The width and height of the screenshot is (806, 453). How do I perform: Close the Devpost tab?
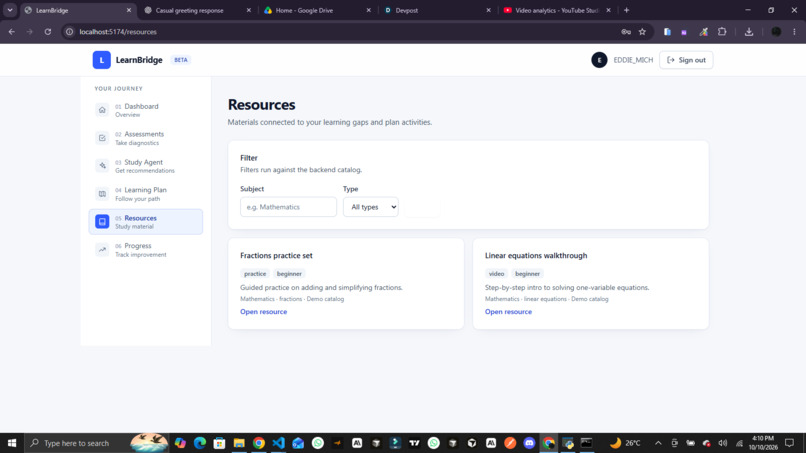488,10
